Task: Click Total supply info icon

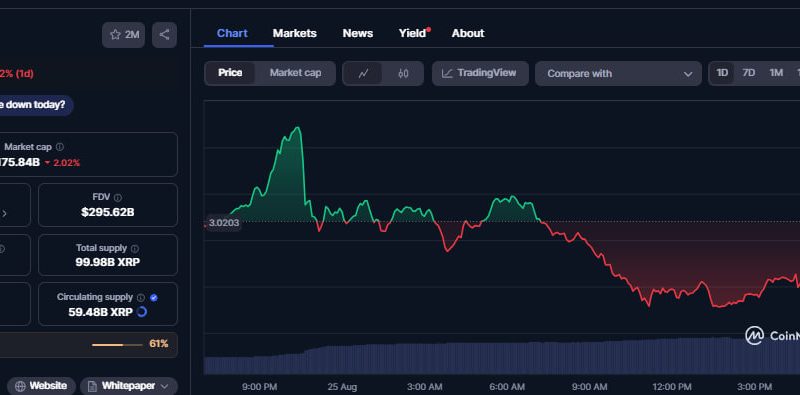Action: [x=135, y=249]
